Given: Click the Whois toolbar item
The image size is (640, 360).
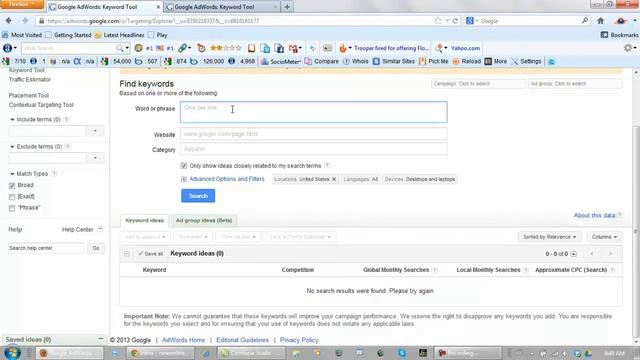Looking at the screenshot, I should click(356, 62).
